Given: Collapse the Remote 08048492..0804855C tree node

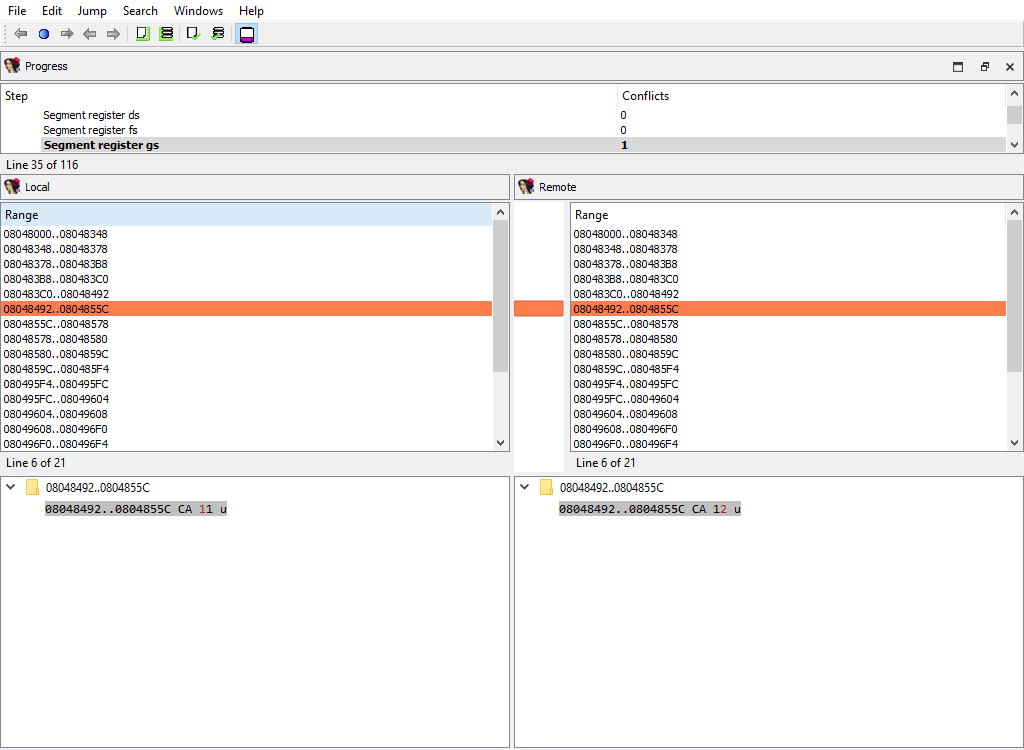Looking at the screenshot, I should point(525,487).
